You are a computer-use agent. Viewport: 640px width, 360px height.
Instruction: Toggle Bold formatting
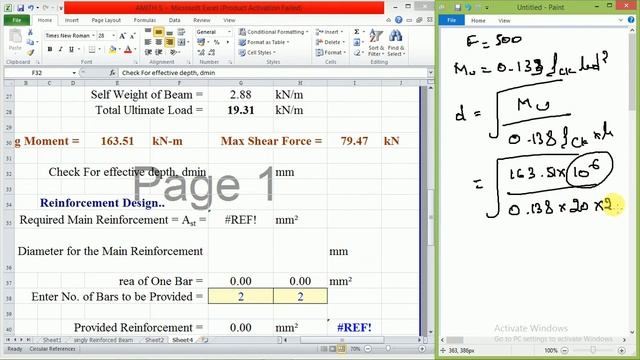click(50, 50)
